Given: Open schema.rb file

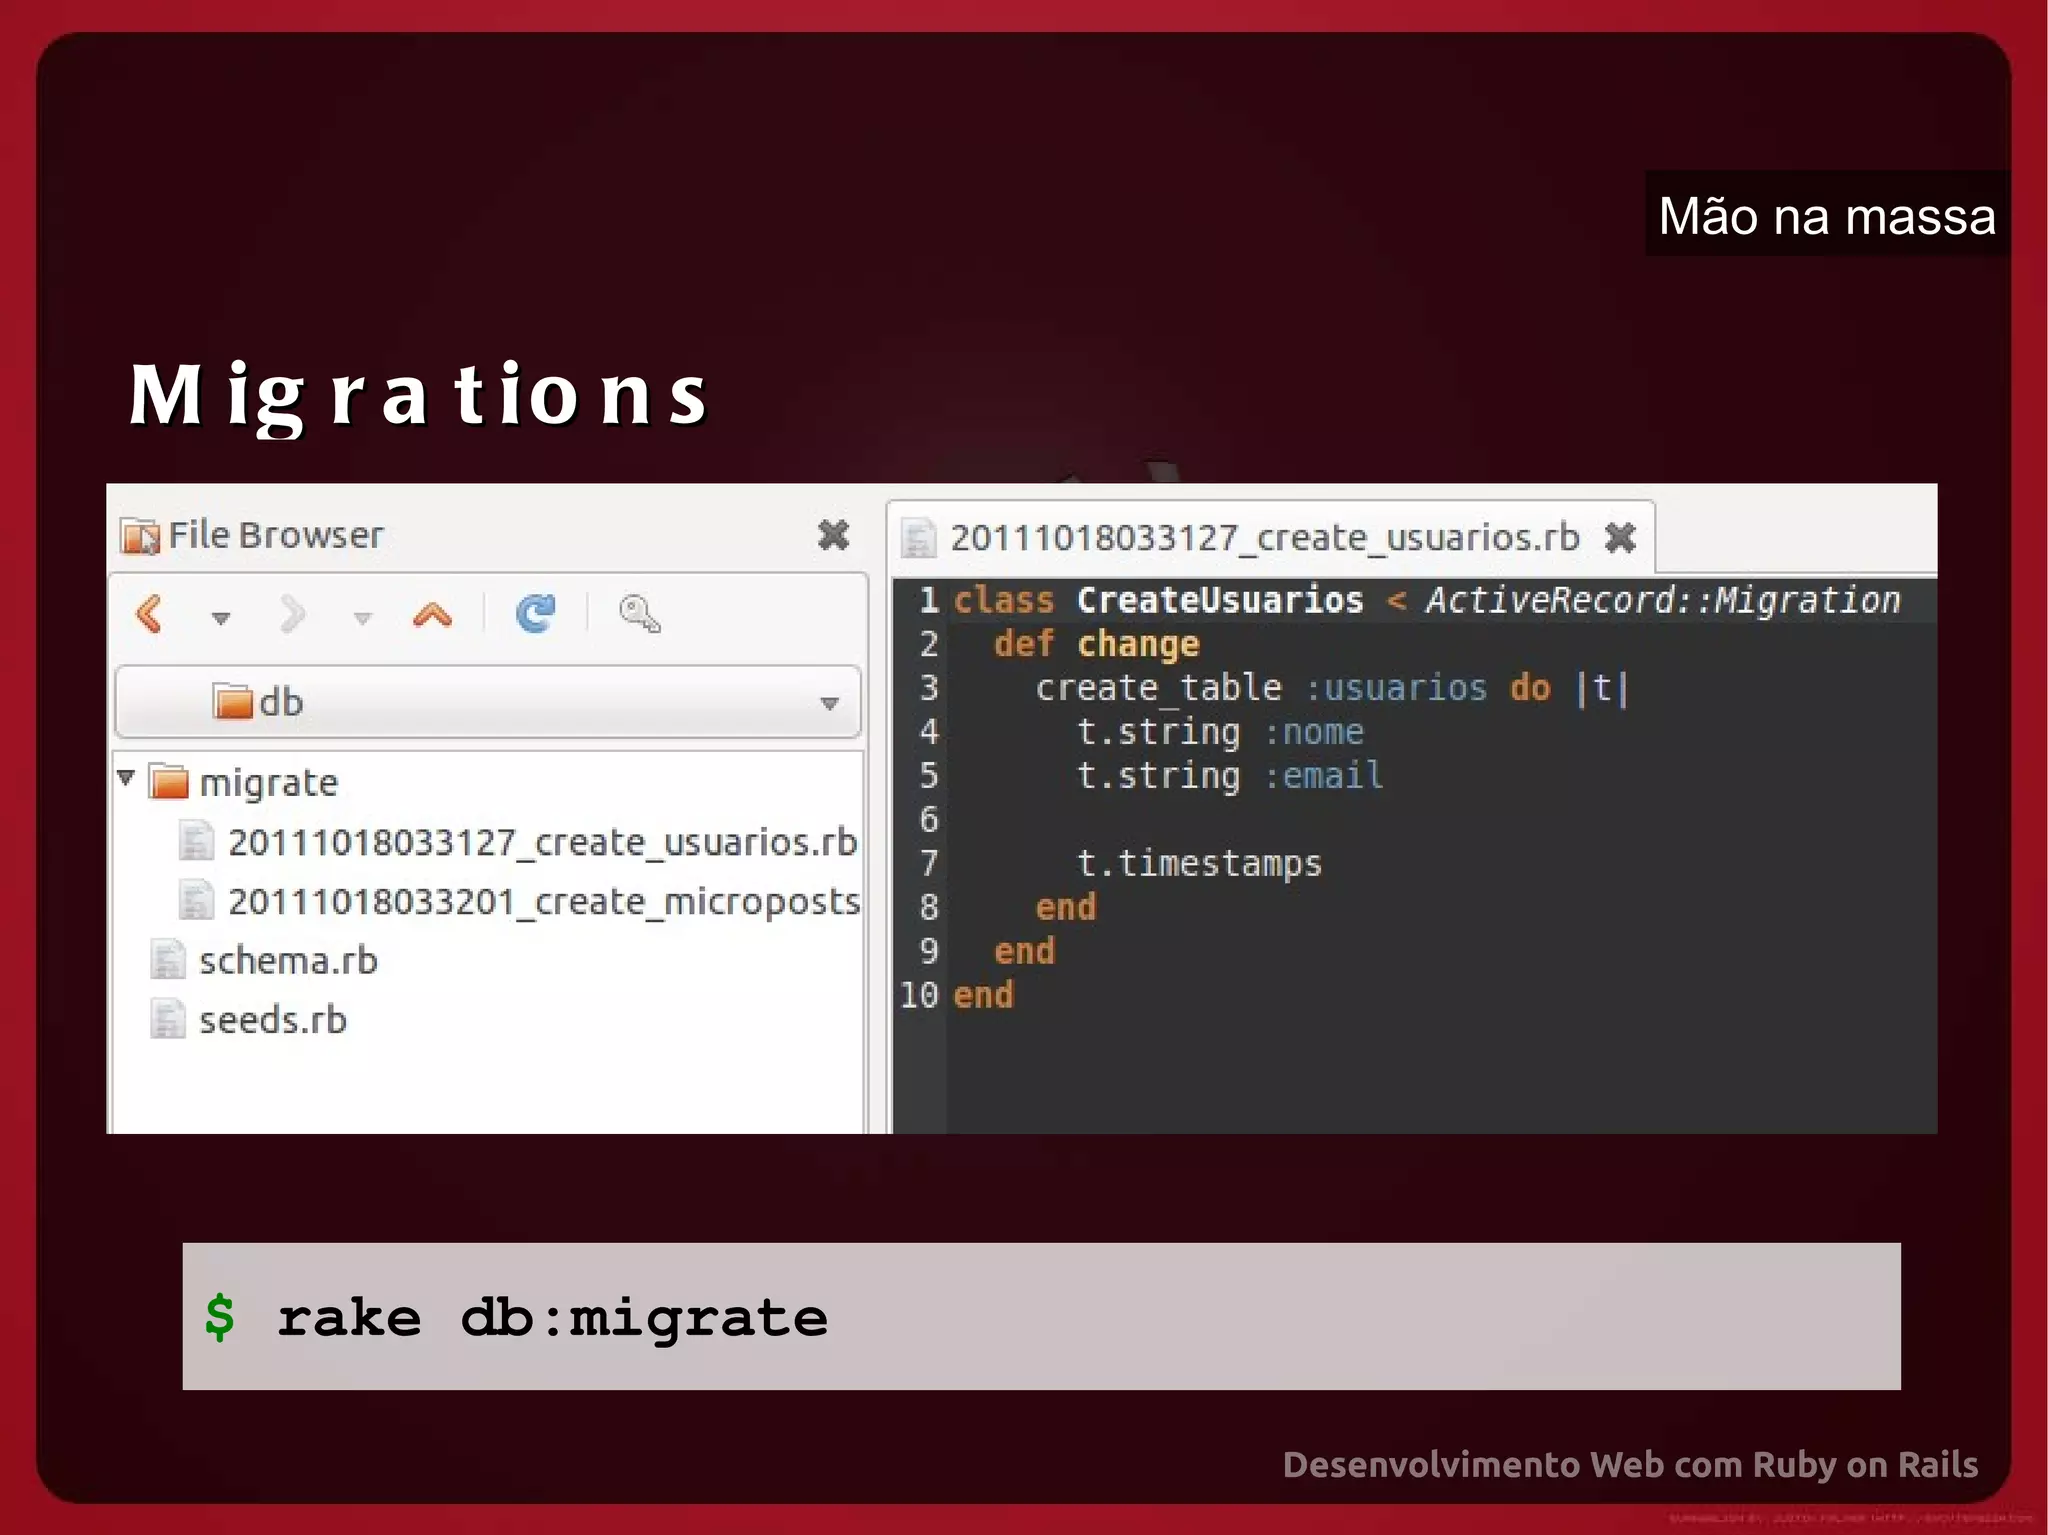Looking at the screenshot, I should pyautogui.click(x=288, y=961).
